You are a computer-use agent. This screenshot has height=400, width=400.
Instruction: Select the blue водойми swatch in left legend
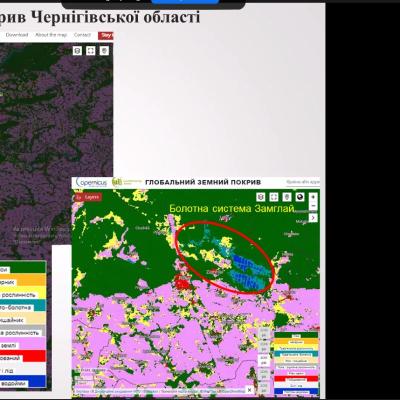coord(23,381)
